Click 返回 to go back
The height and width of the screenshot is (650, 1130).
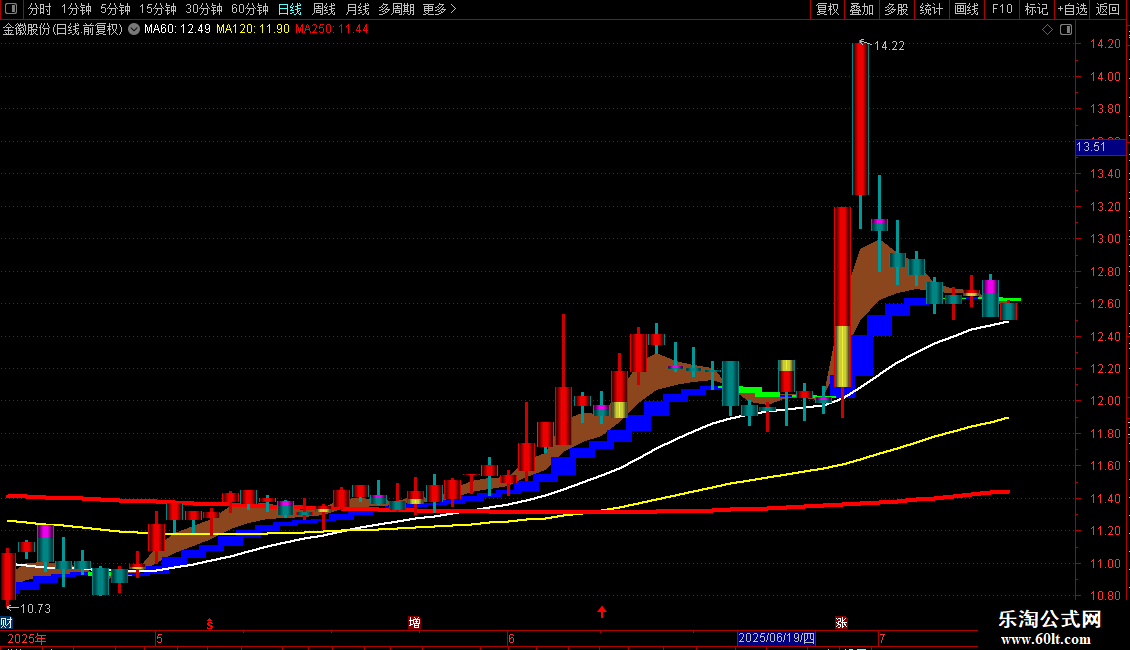click(1108, 9)
